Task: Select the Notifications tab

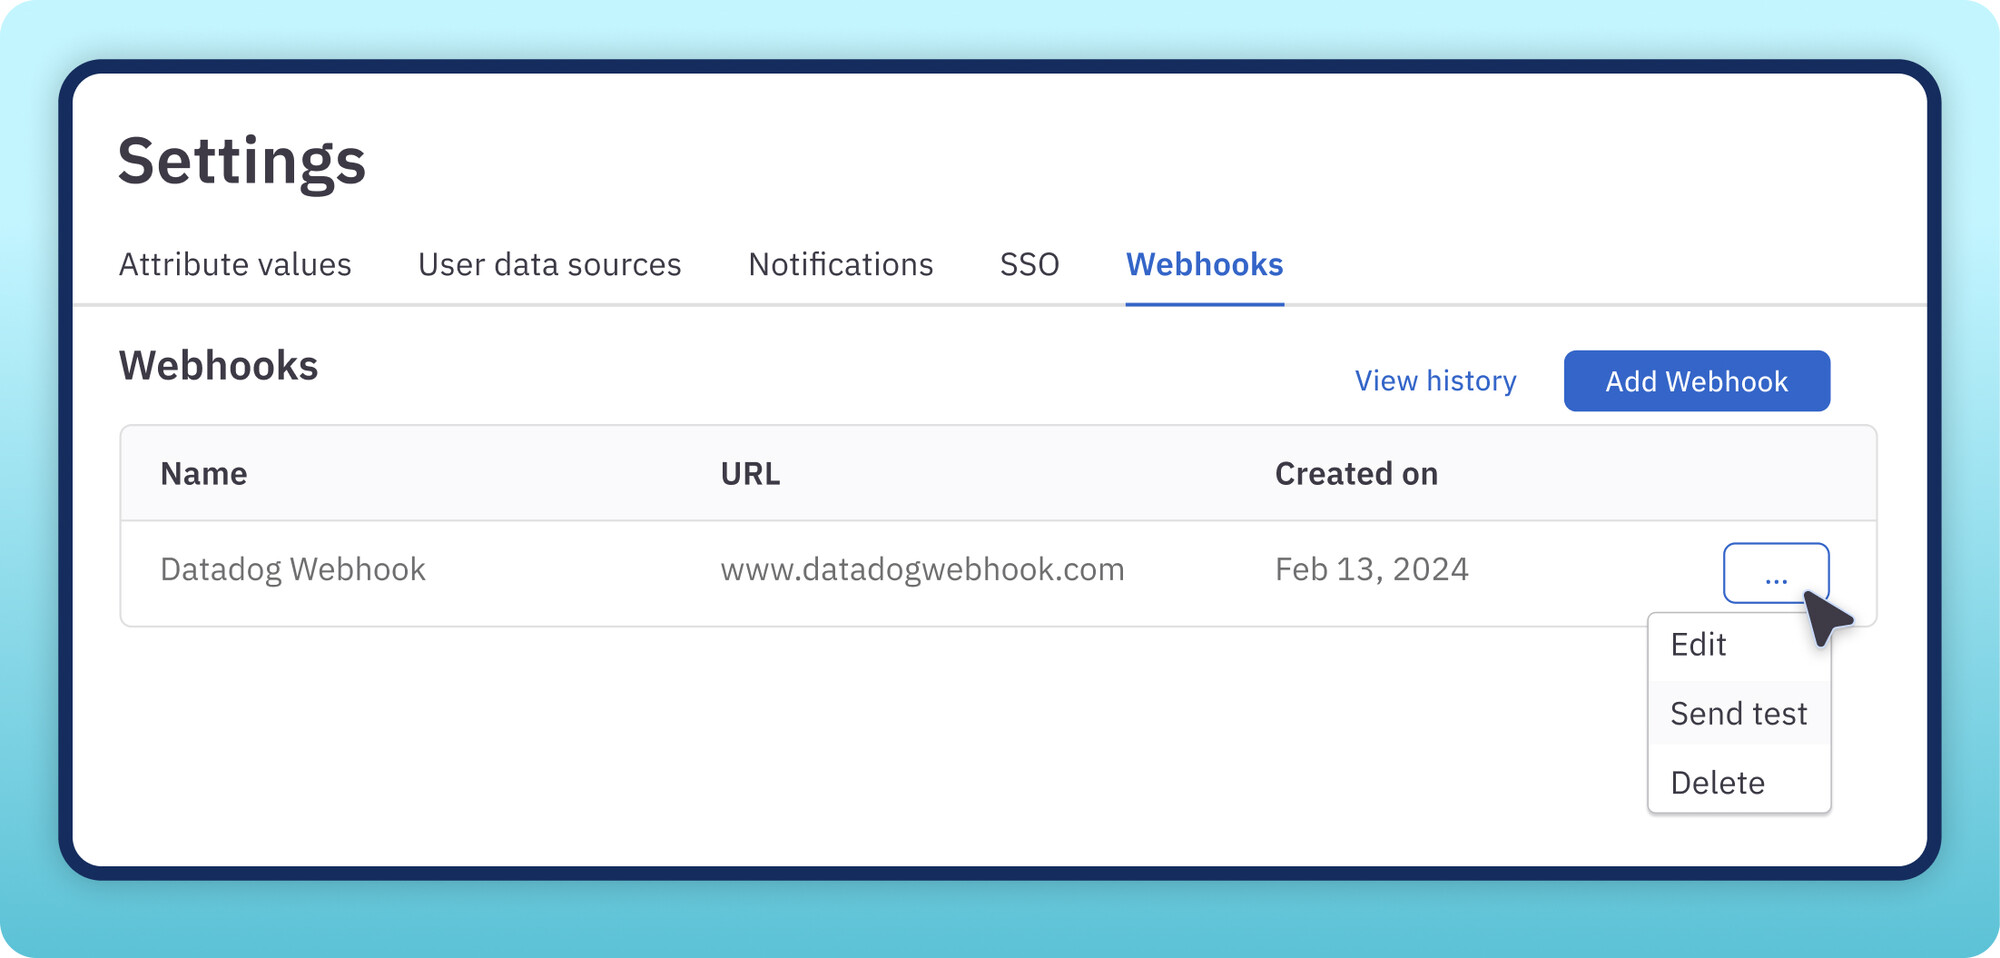Action: click(839, 264)
